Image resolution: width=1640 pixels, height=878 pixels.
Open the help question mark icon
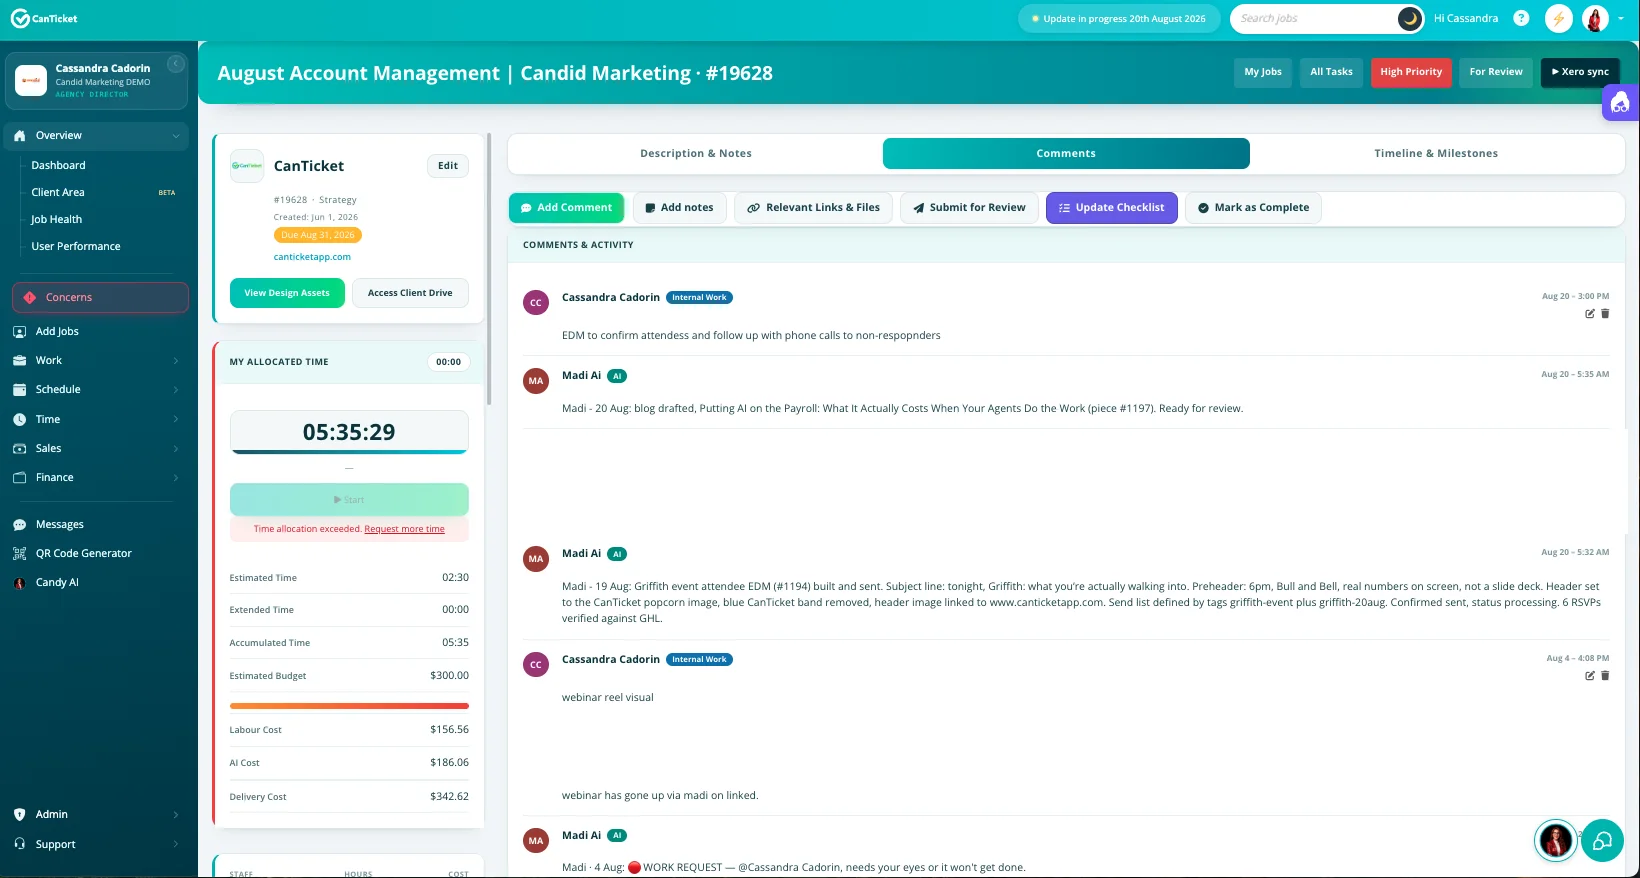(x=1521, y=18)
